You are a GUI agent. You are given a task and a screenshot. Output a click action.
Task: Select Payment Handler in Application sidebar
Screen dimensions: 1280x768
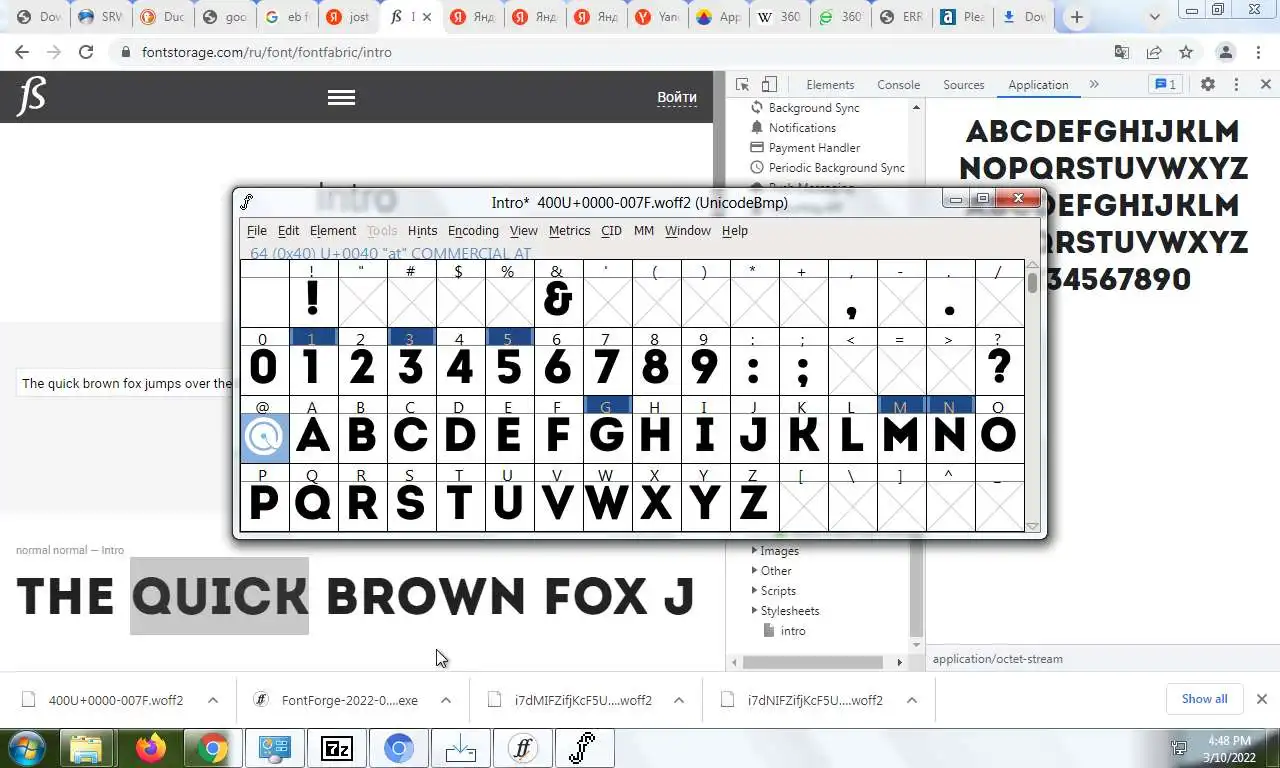[x=814, y=148]
